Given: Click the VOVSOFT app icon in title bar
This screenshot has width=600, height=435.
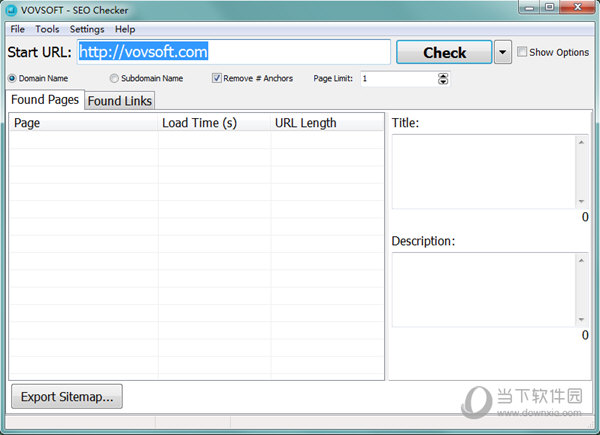Looking at the screenshot, I should pos(11,10).
